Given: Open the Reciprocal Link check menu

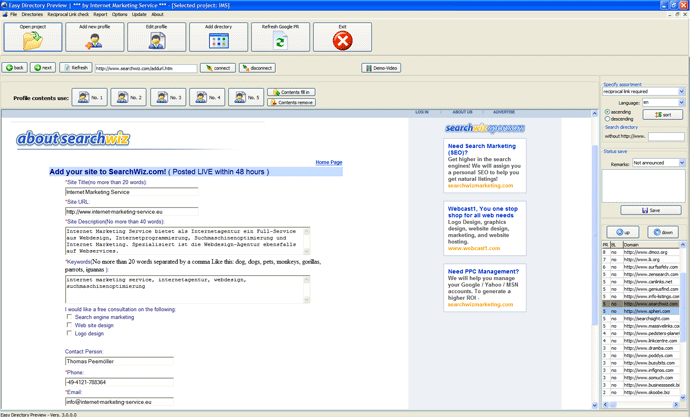Looking at the screenshot, I should pyautogui.click(x=68, y=15).
